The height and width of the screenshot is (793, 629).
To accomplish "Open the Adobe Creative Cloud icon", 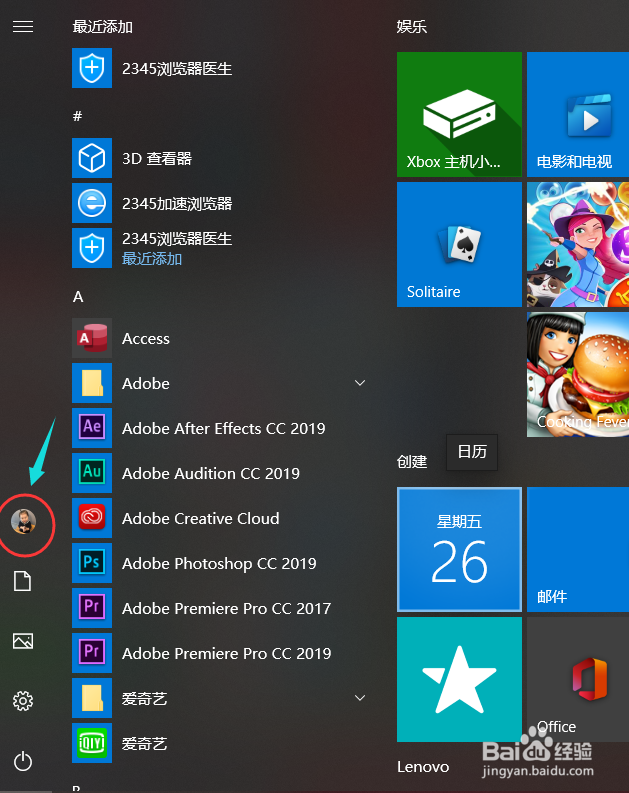I will [92, 518].
